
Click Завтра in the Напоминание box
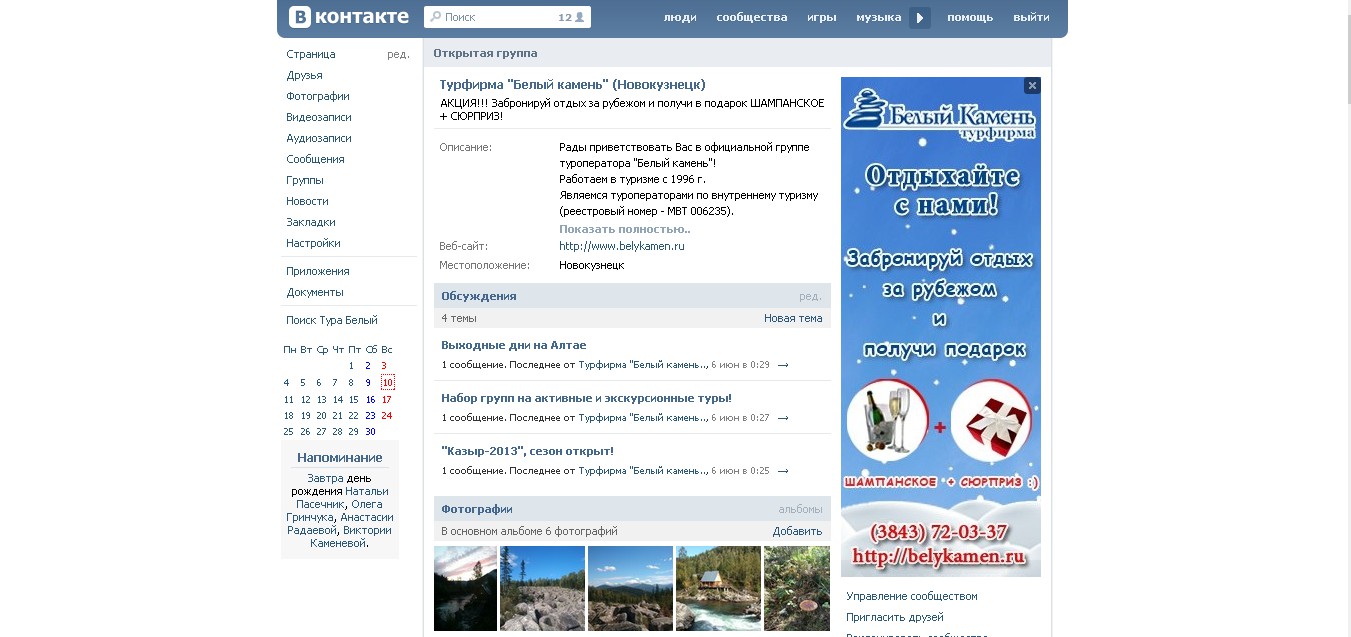click(x=325, y=478)
